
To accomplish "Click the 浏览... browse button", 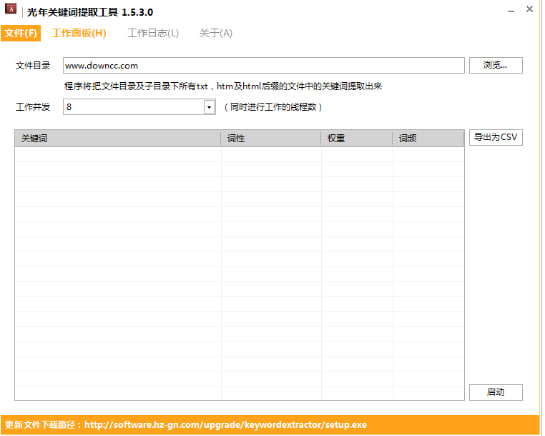I will (x=496, y=65).
